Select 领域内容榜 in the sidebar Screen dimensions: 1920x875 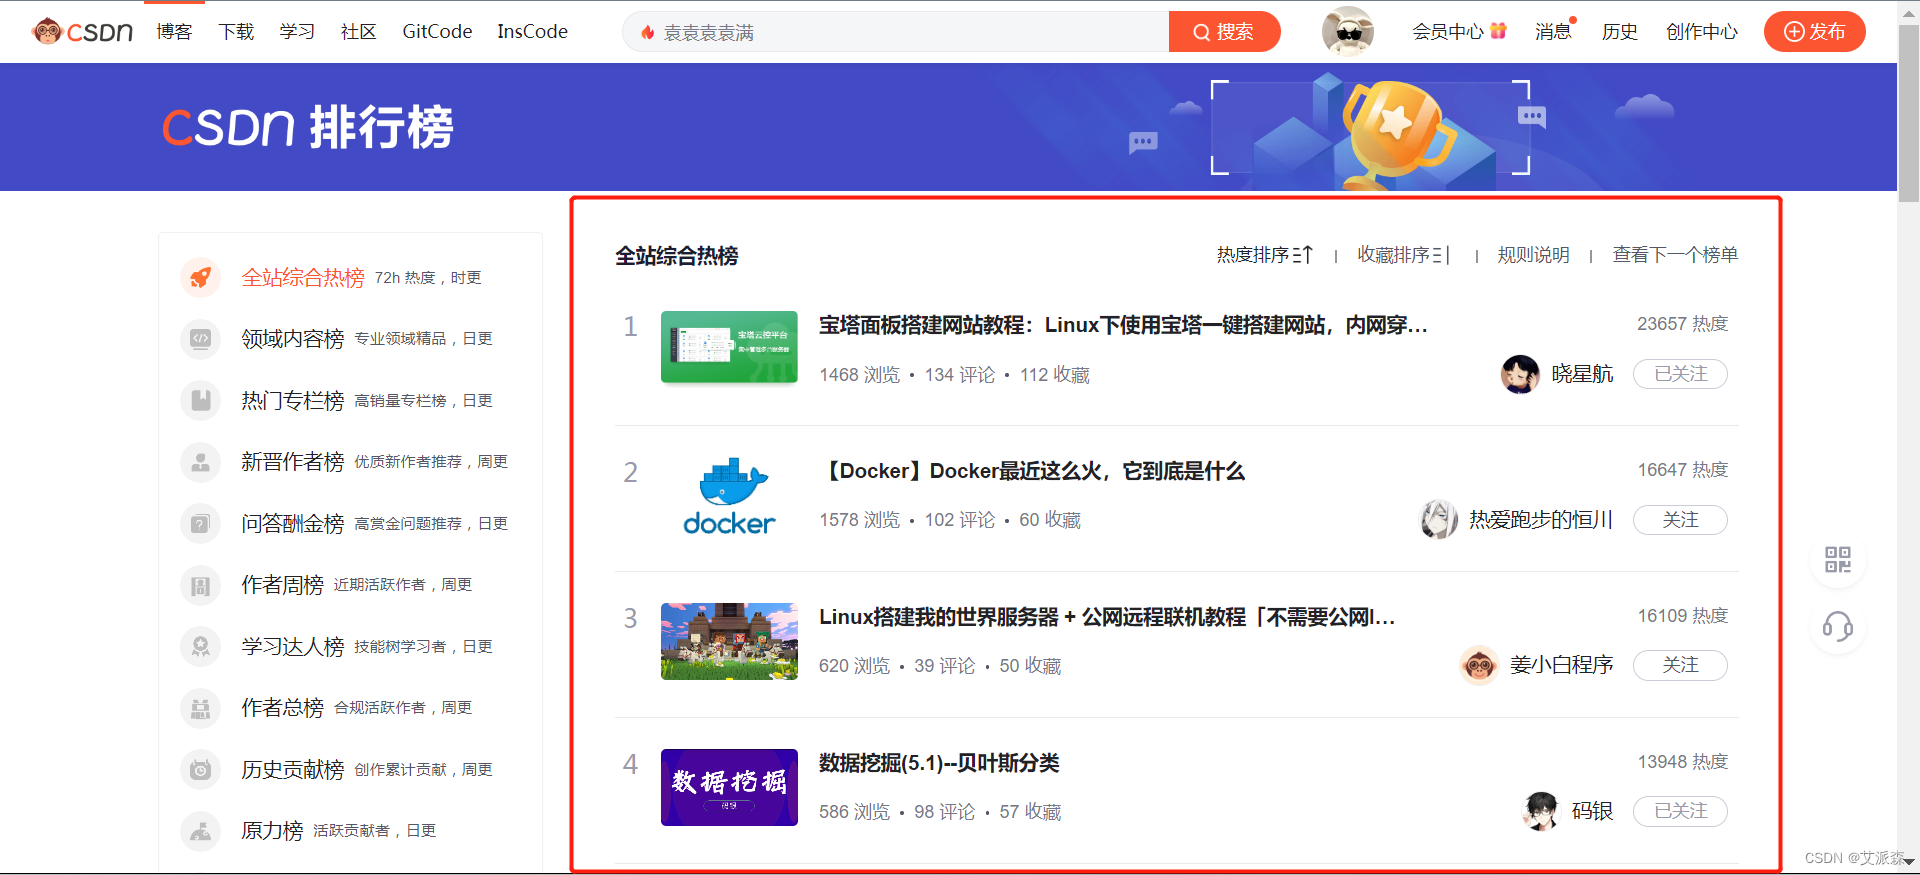pyautogui.click(x=292, y=339)
